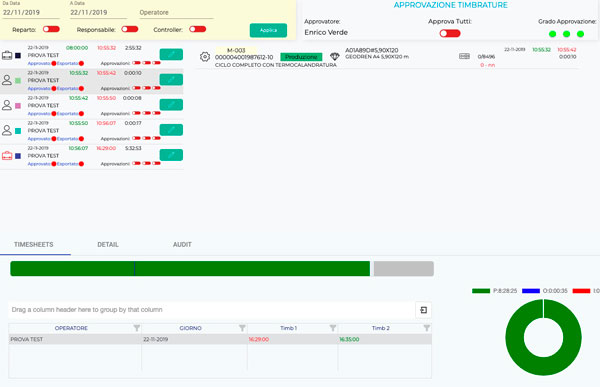Image resolution: width=600 pixels, height=387 pixels.
Task: Click the person icon in the 10:55:50 row
Action: pos(7,131)
